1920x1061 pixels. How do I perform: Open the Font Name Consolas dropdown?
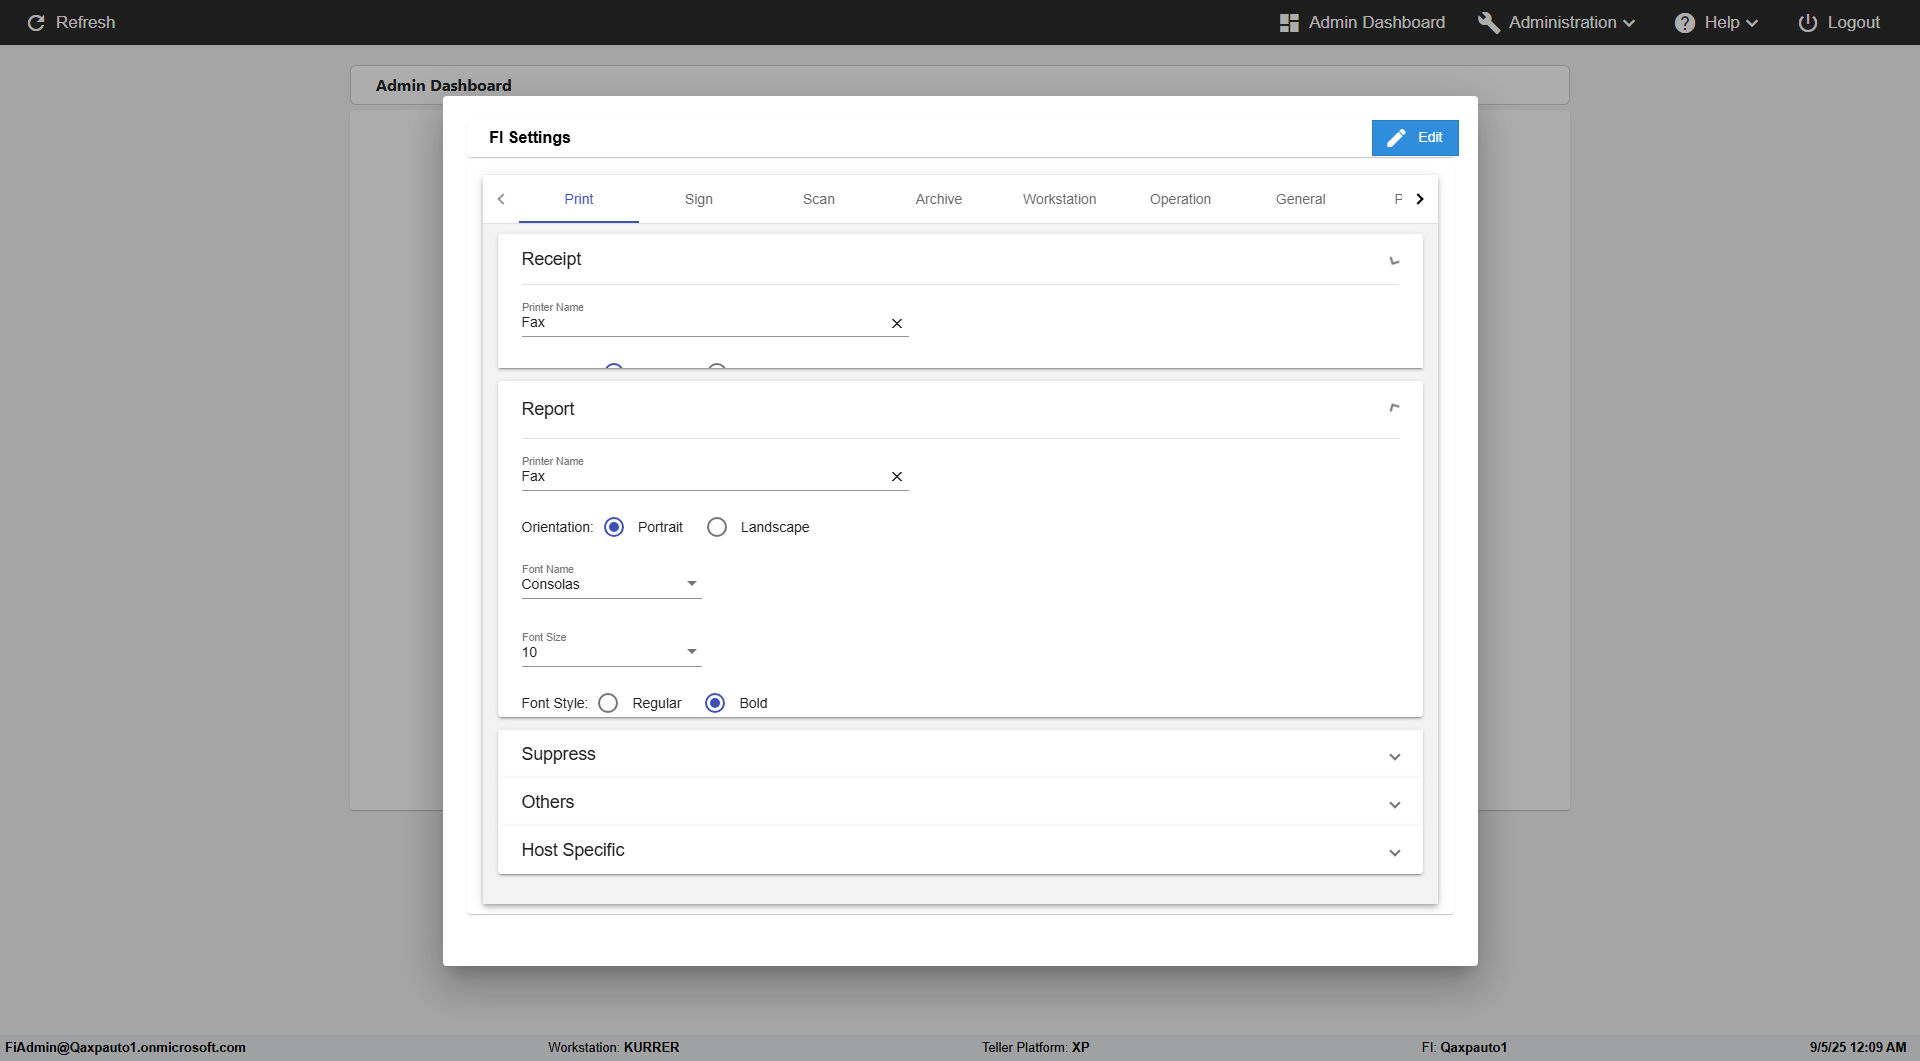pyautogui.click(x=611, y=584)
